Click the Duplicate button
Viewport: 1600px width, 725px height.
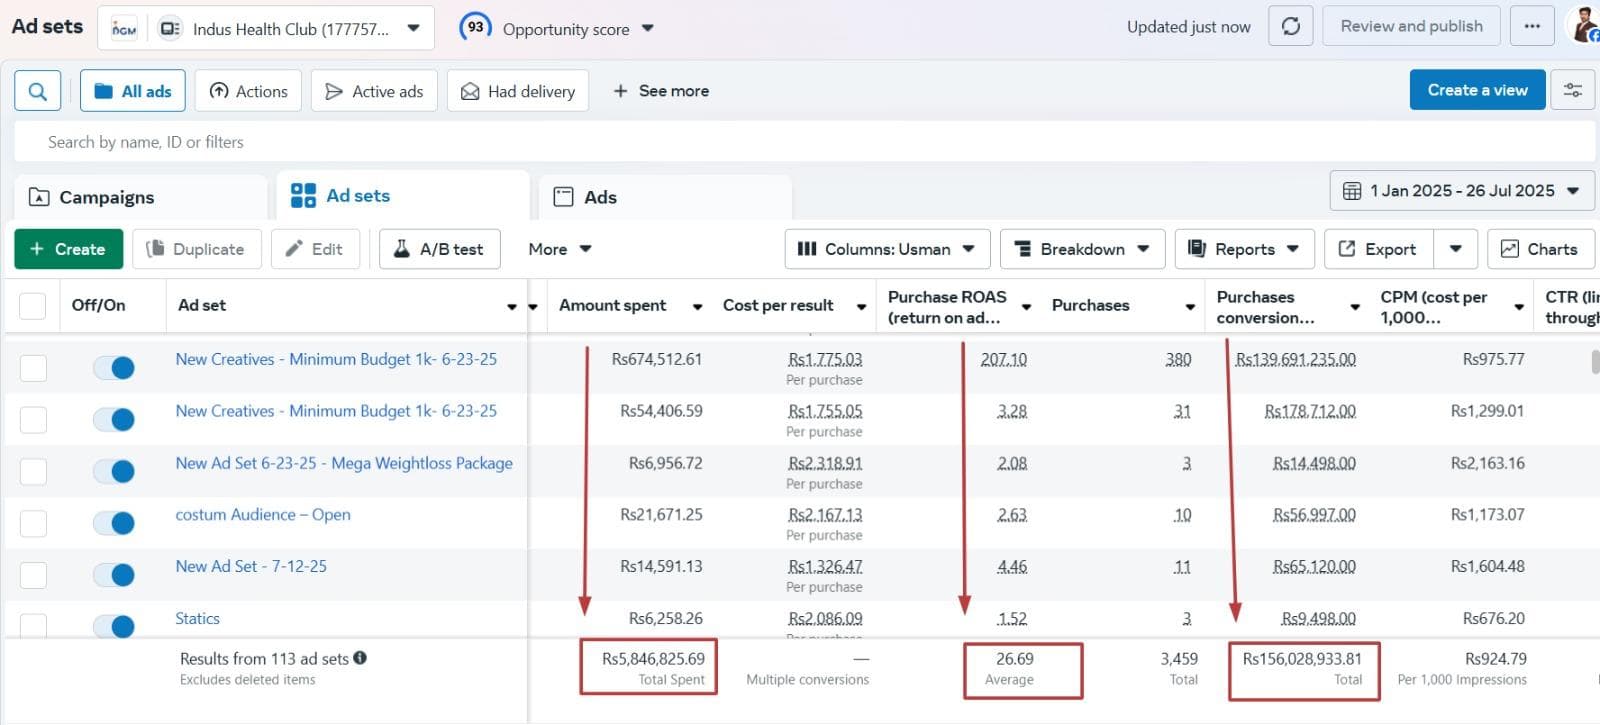point(196,249)
